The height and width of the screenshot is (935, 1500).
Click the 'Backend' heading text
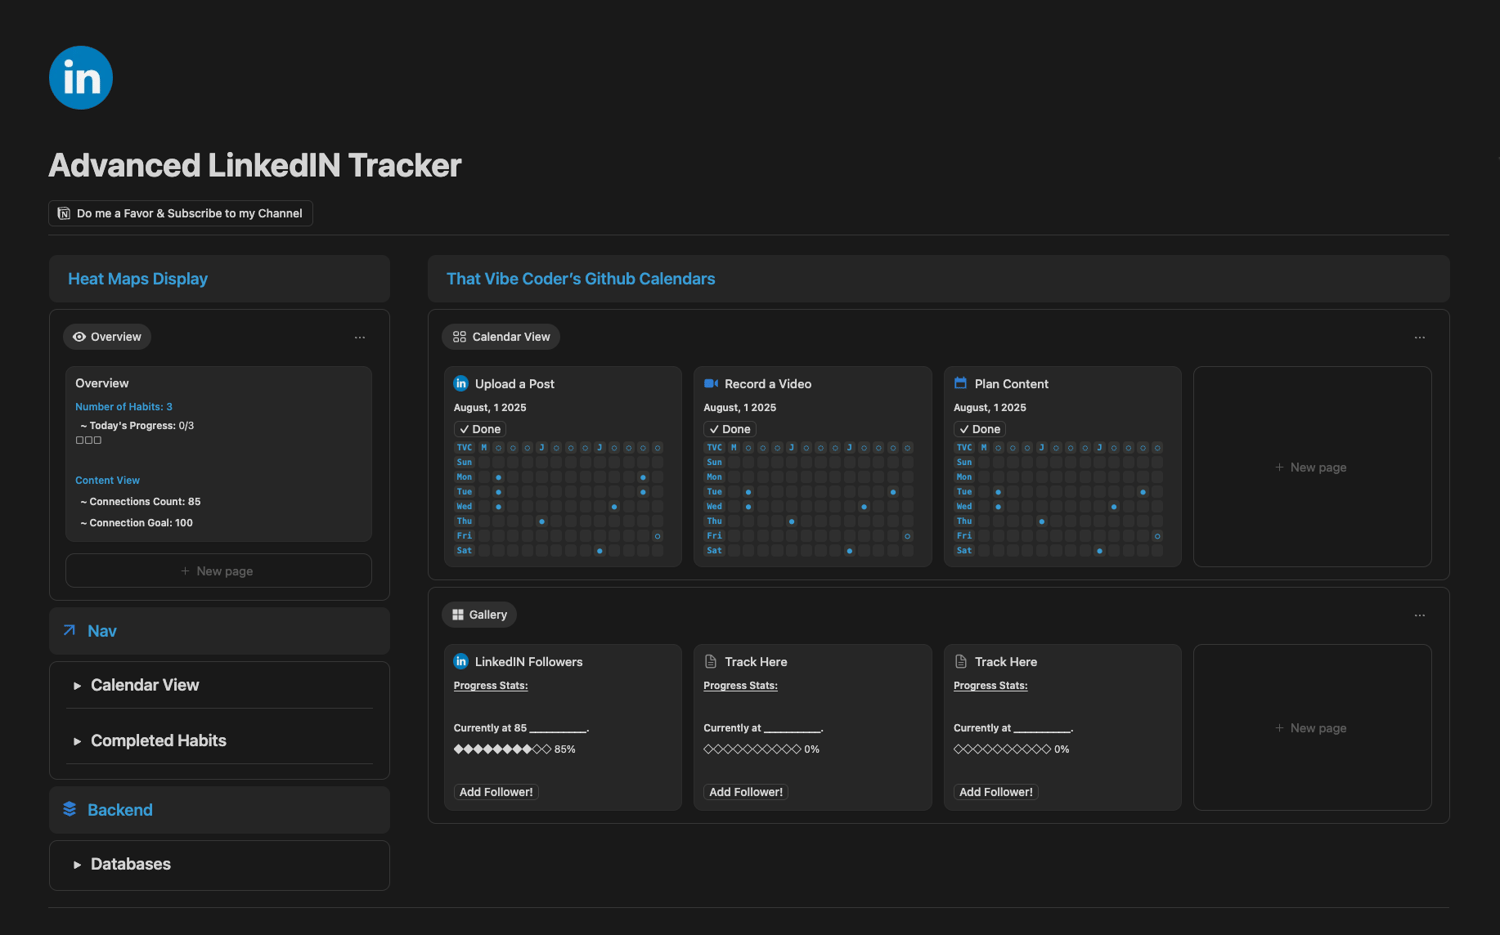pyautogui.click(x=120, y=810)
